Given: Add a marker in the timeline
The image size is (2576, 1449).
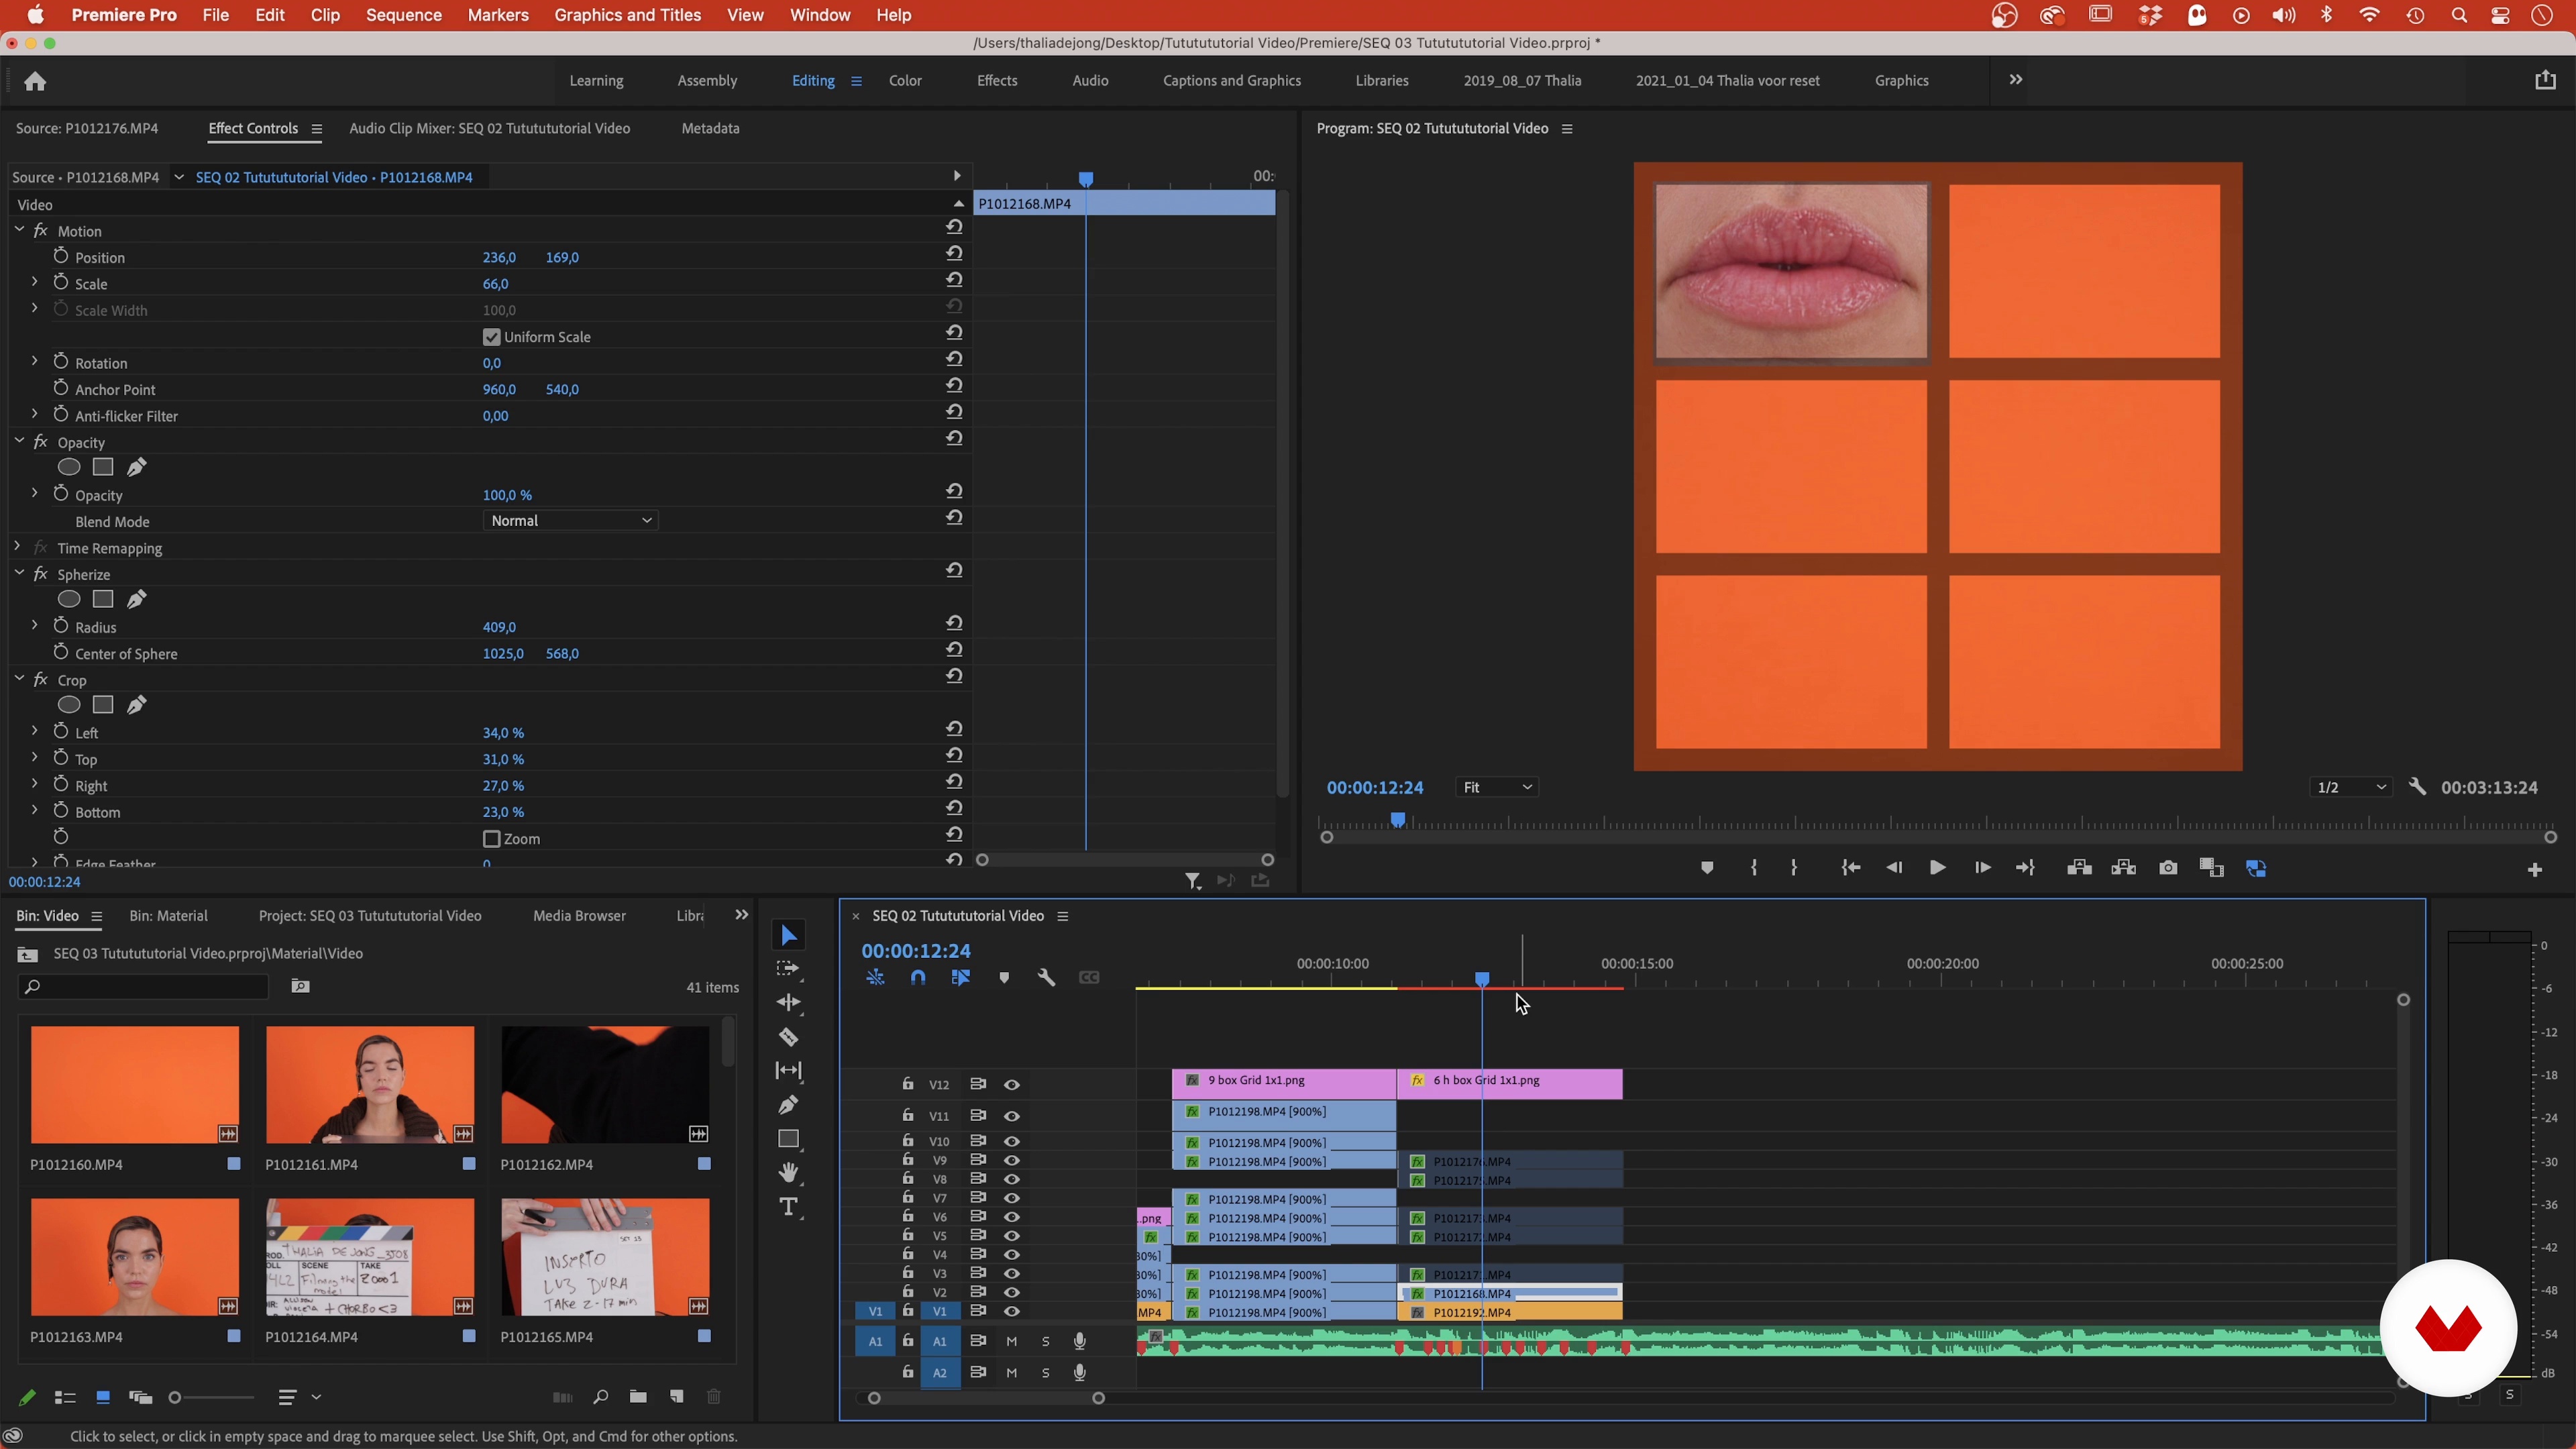Looking at the screenshot, I should pyautogui.click(x=1004, y=977).
